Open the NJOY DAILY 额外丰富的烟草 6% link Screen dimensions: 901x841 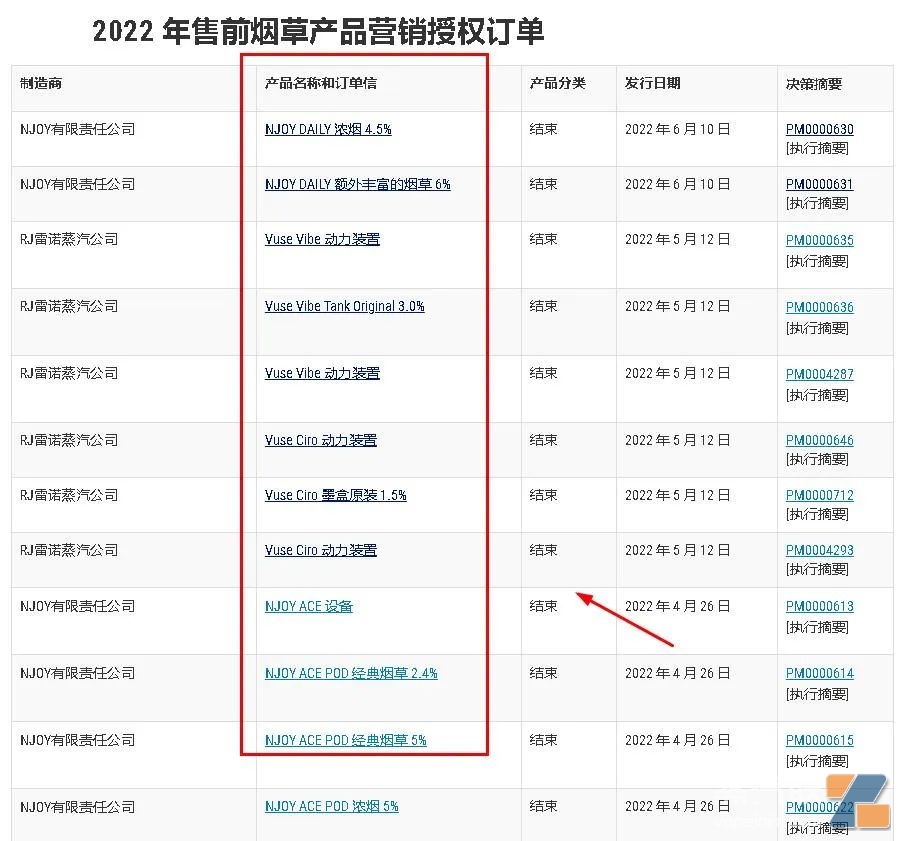coord(356,184)
